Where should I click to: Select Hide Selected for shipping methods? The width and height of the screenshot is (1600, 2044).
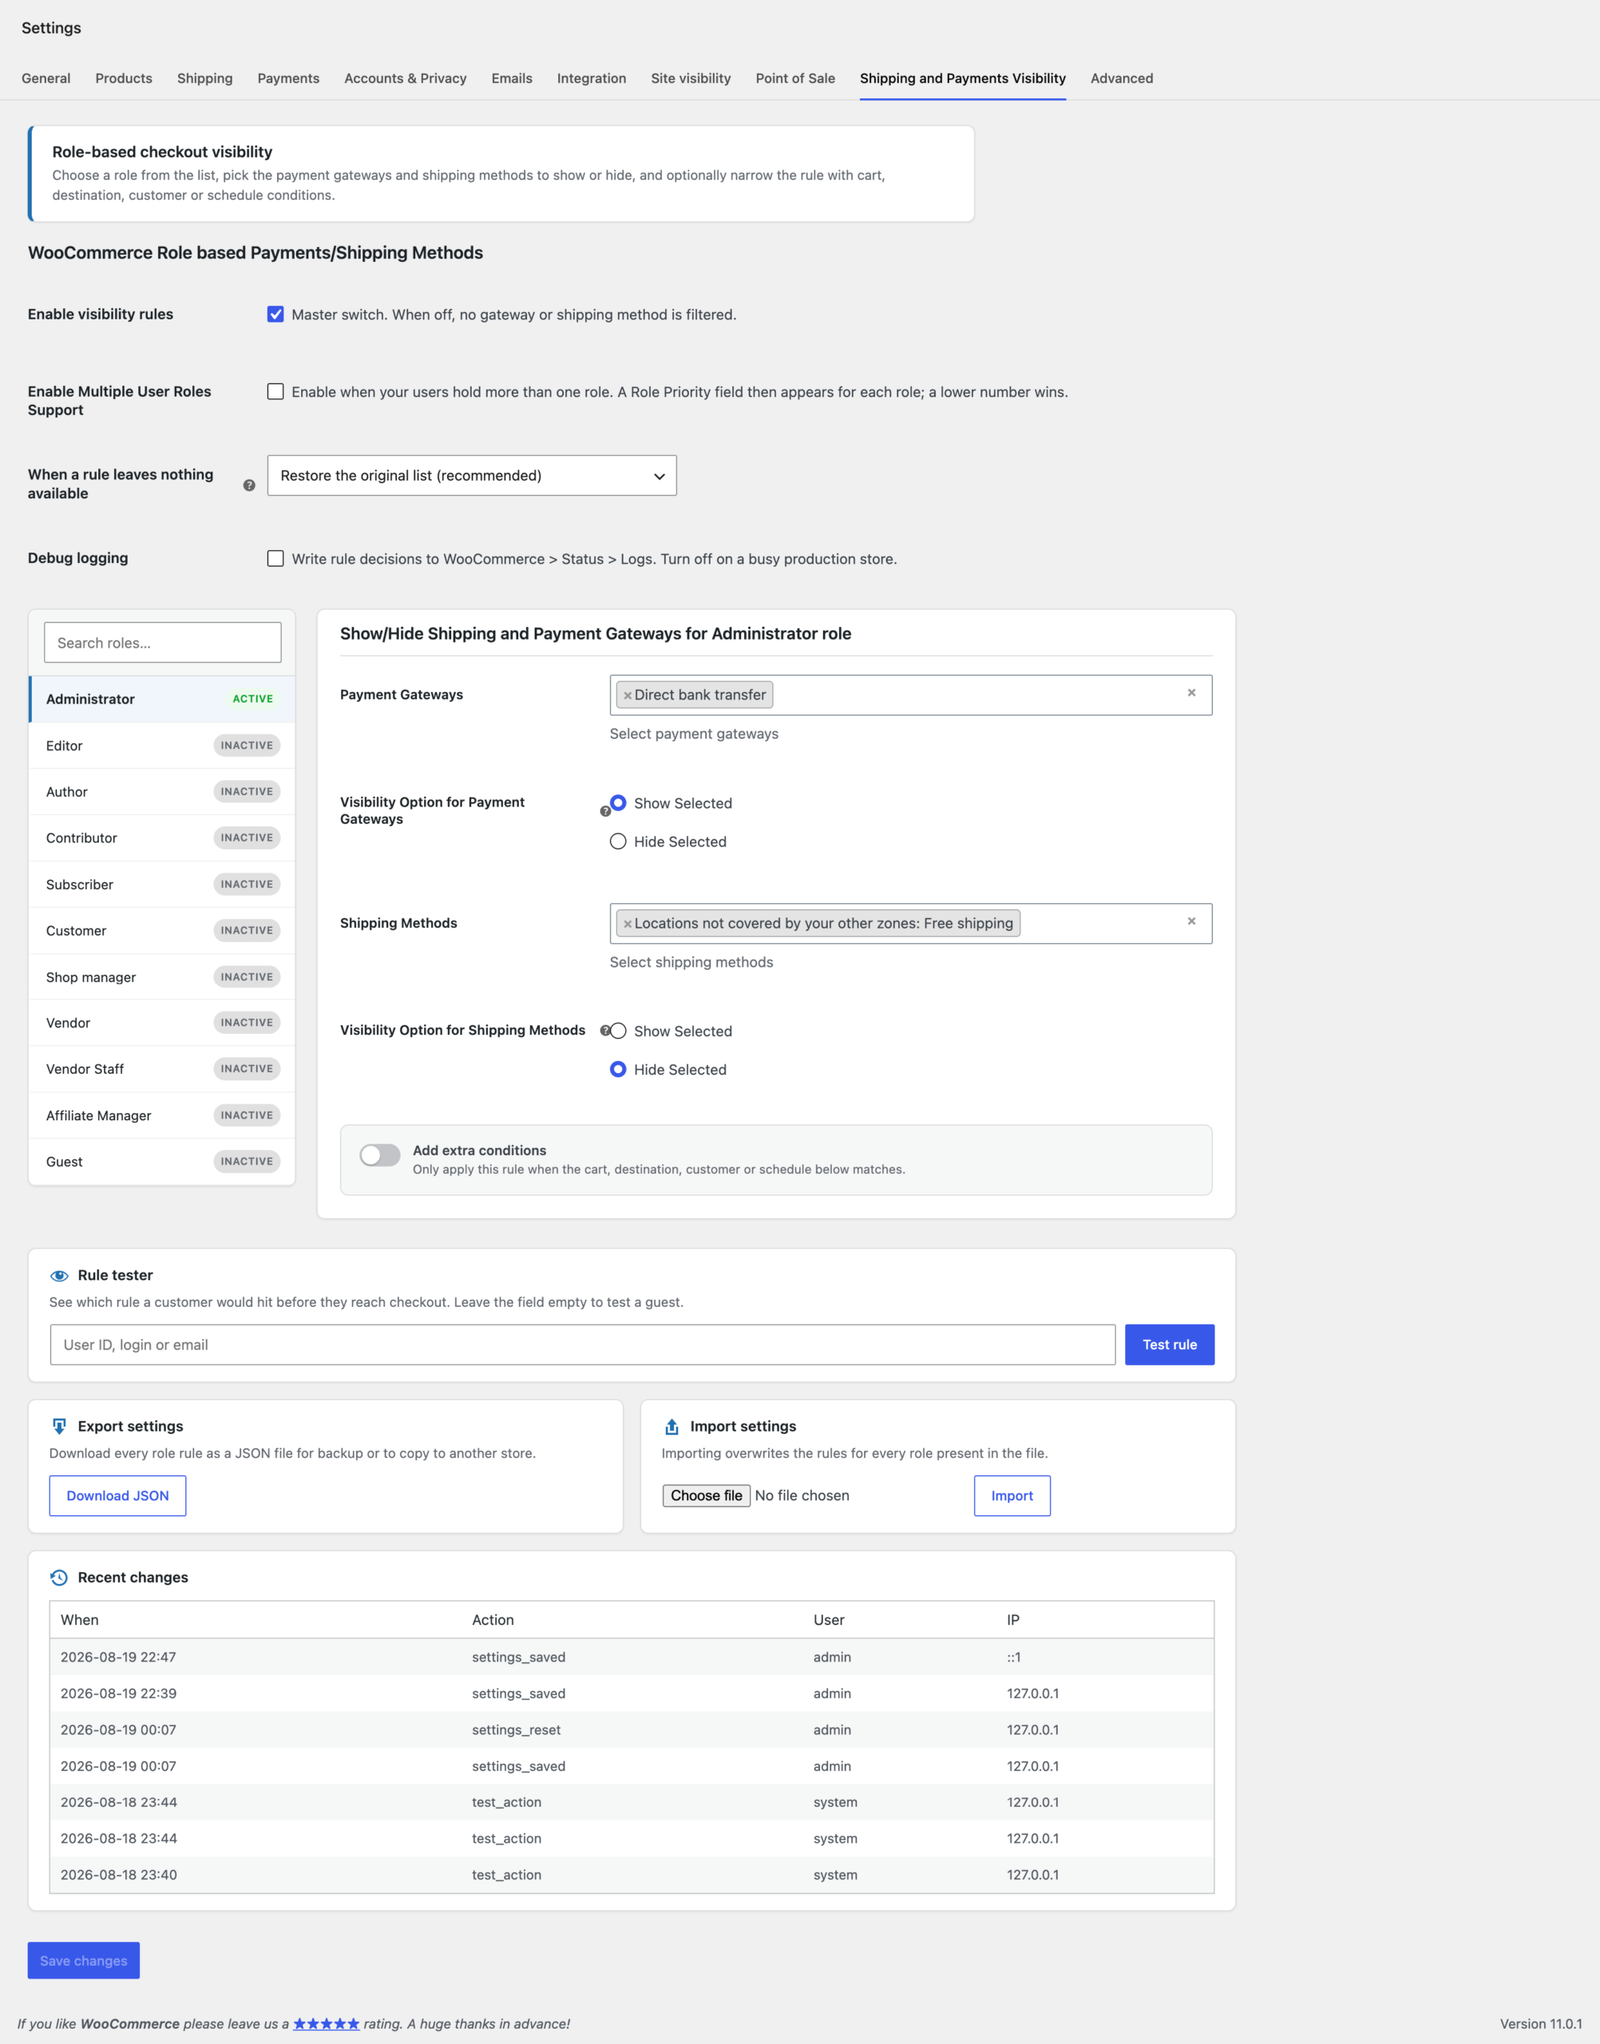click(618, 1070)
